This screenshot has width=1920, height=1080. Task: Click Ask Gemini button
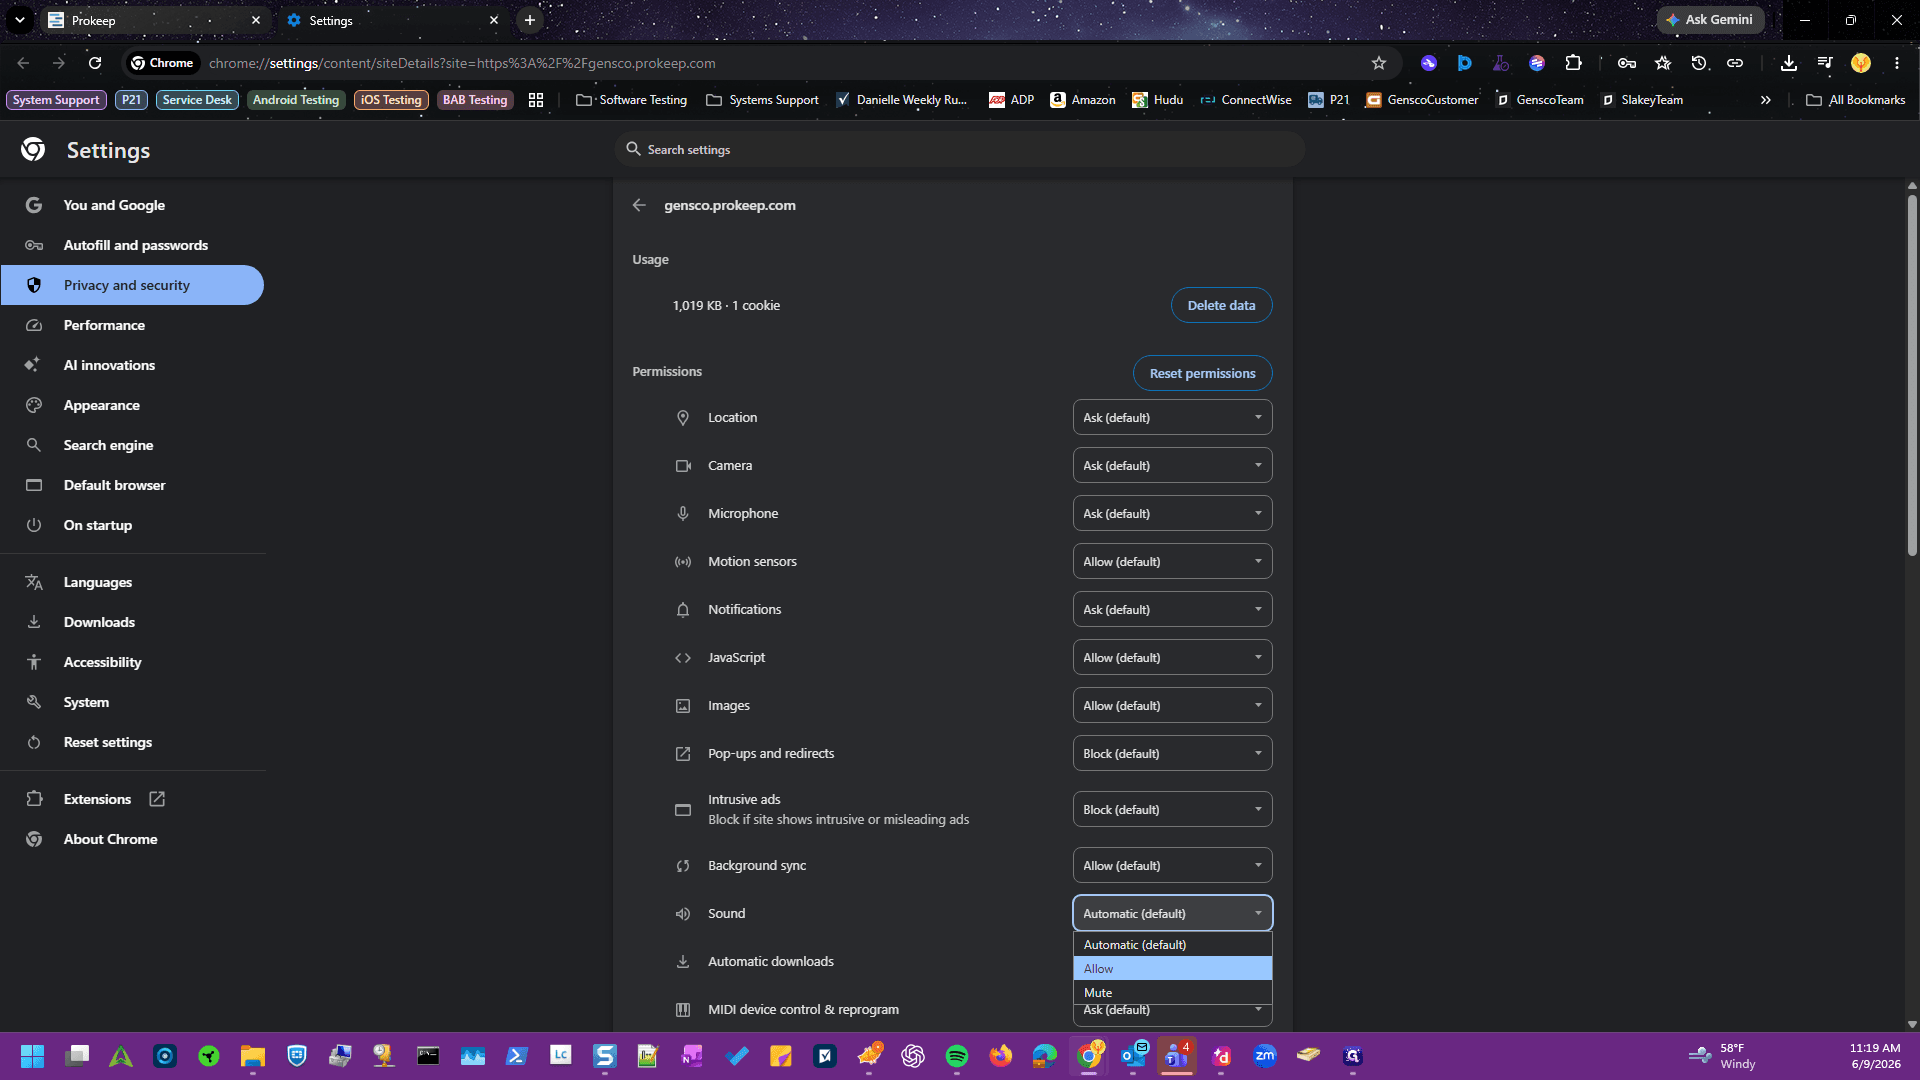(1710, 20)
